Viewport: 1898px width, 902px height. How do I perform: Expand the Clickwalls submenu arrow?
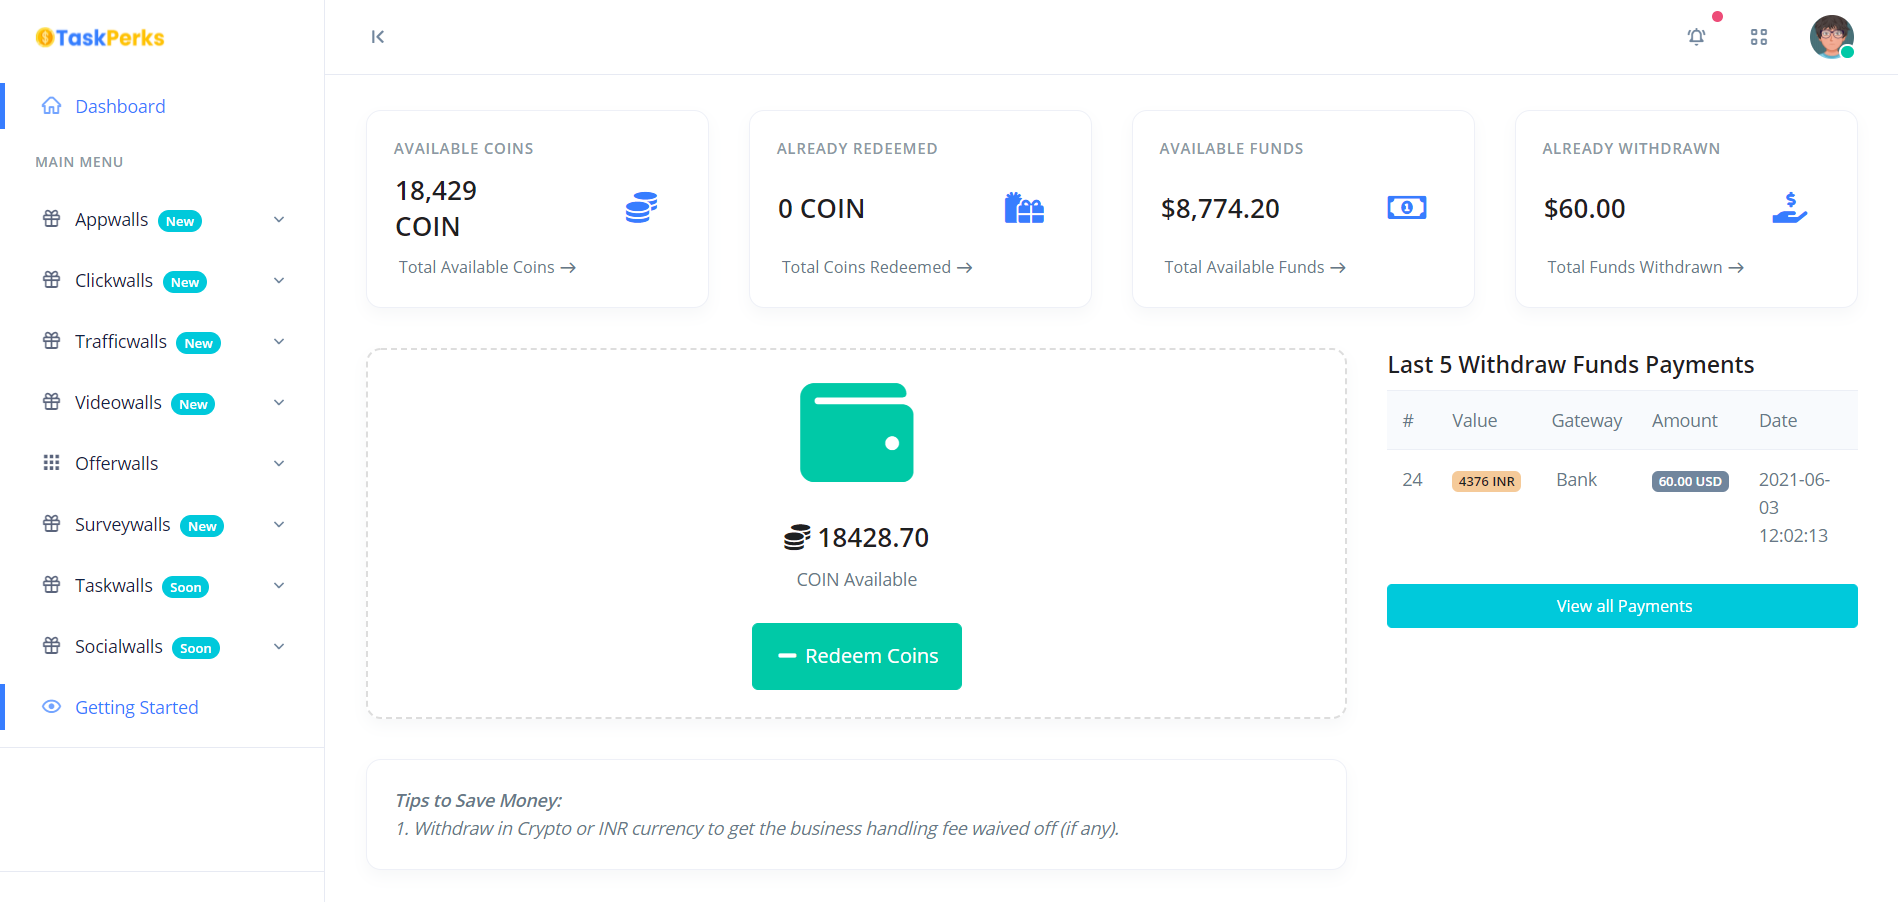279,281
